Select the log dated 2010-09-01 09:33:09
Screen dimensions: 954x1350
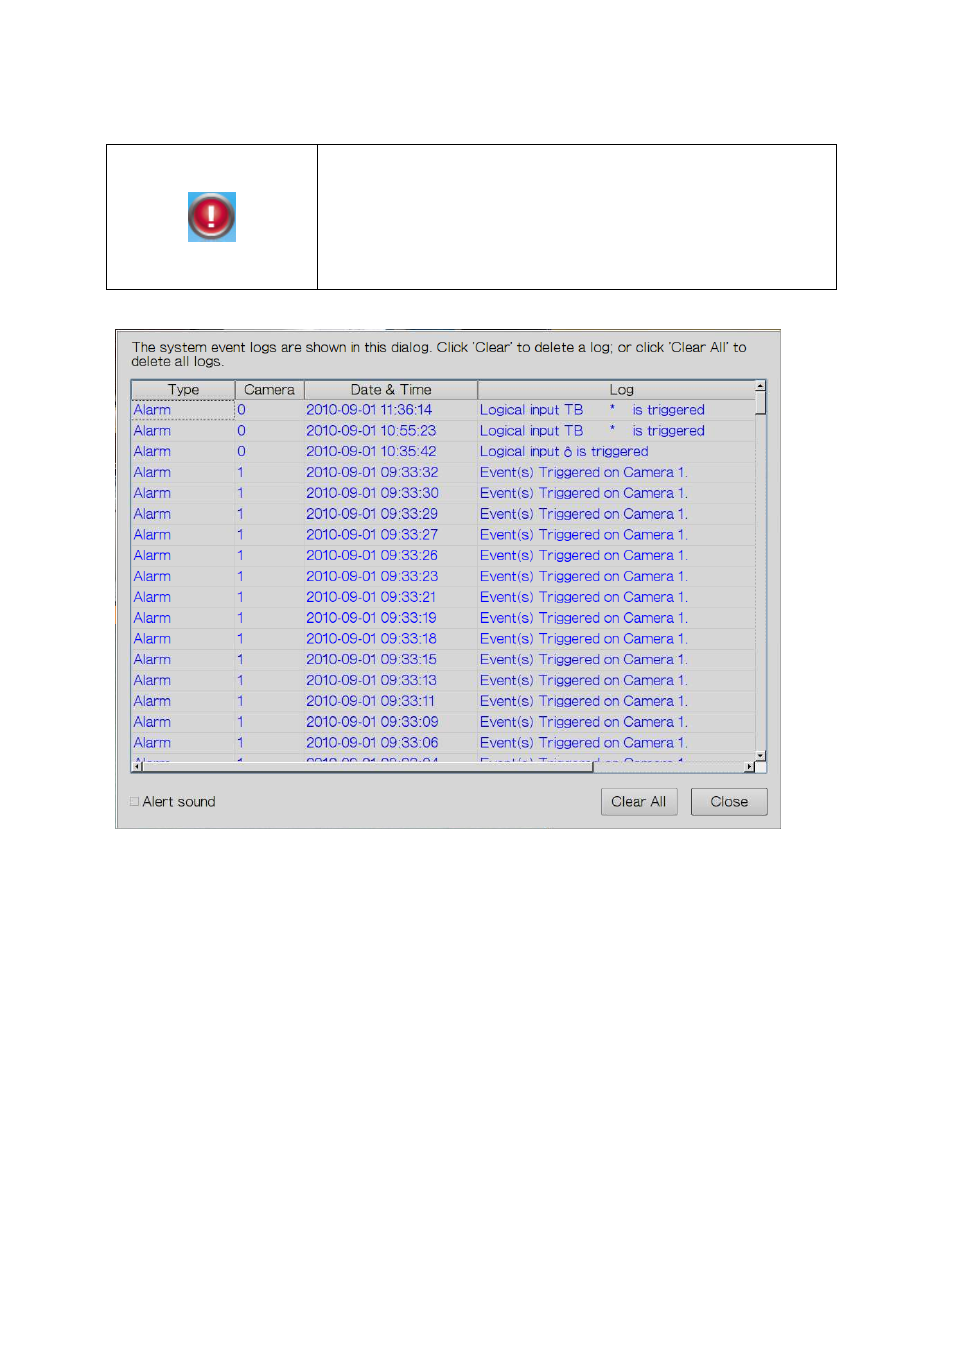tap(443, 722)
